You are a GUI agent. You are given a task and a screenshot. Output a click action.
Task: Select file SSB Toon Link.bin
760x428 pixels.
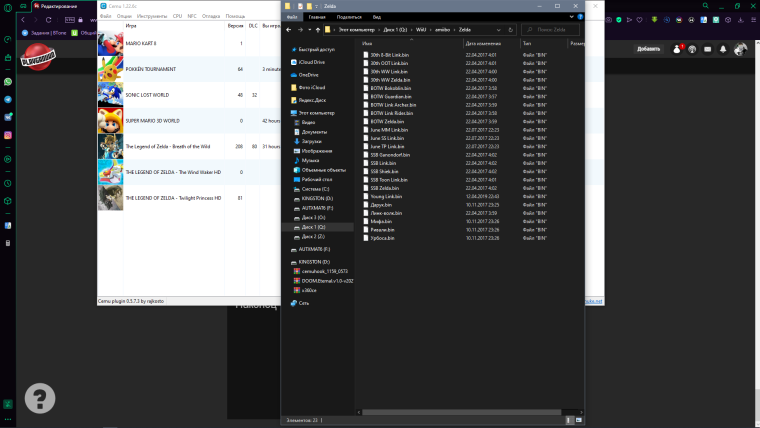coord(389,180)
